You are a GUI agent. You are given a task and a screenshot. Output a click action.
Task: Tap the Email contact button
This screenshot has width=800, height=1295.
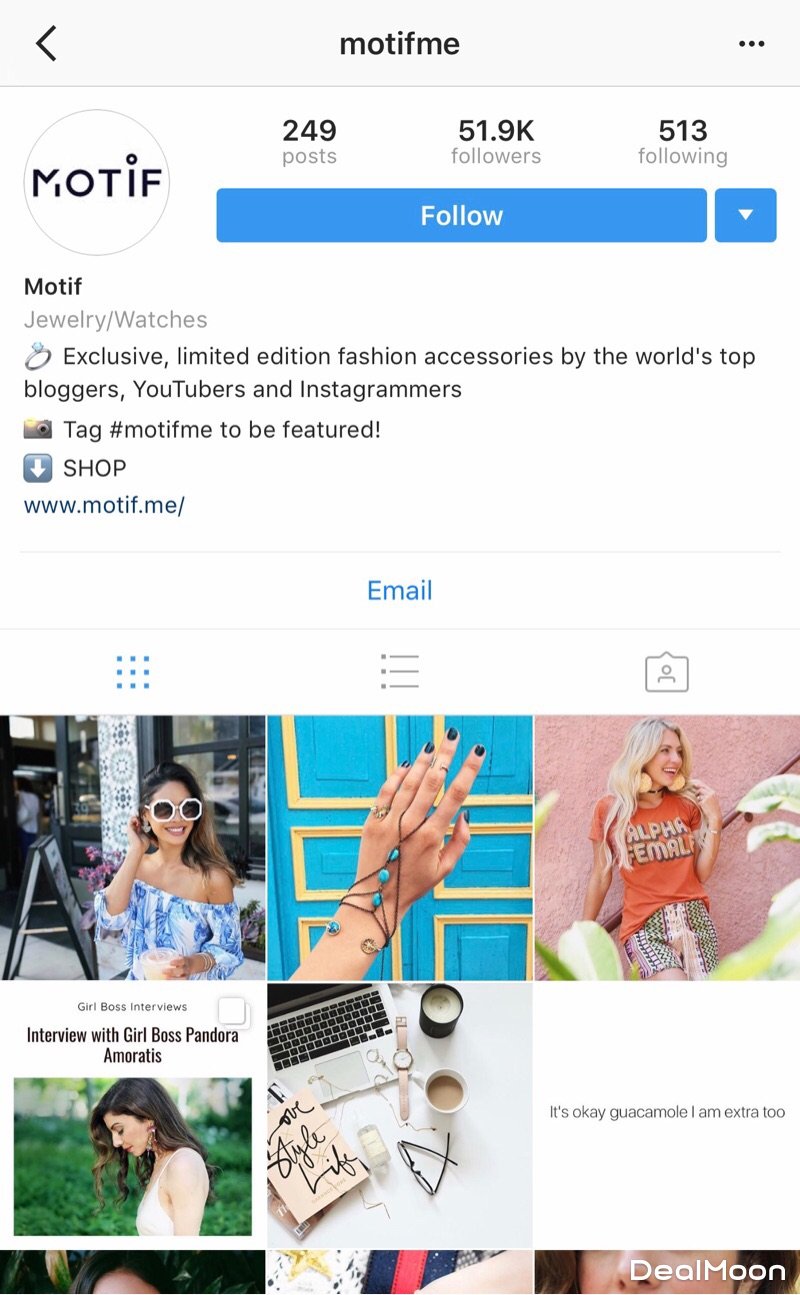coord(400,590)
